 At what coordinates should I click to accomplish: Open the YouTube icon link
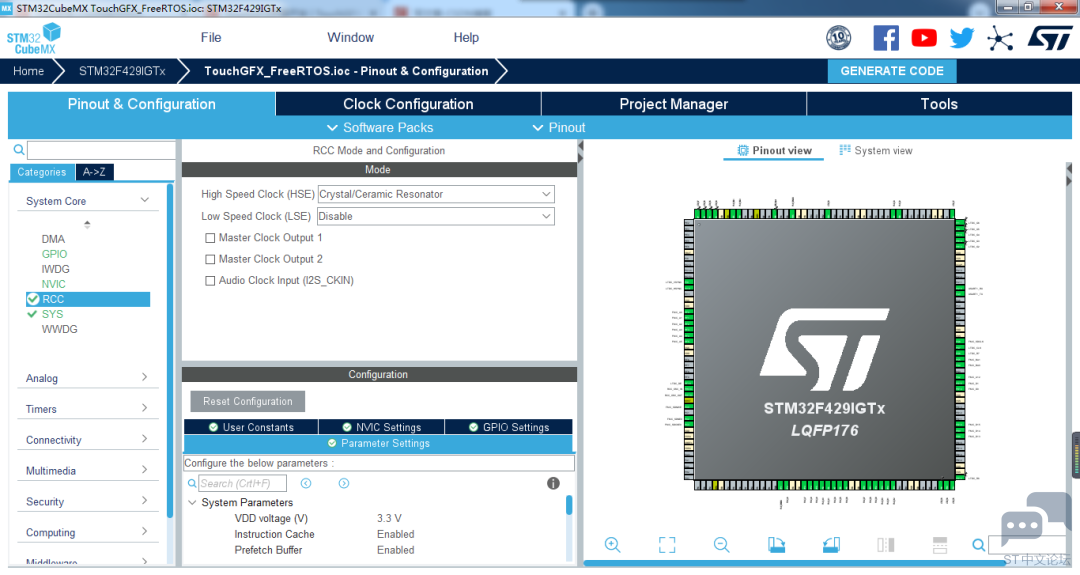tap(924, 38)
